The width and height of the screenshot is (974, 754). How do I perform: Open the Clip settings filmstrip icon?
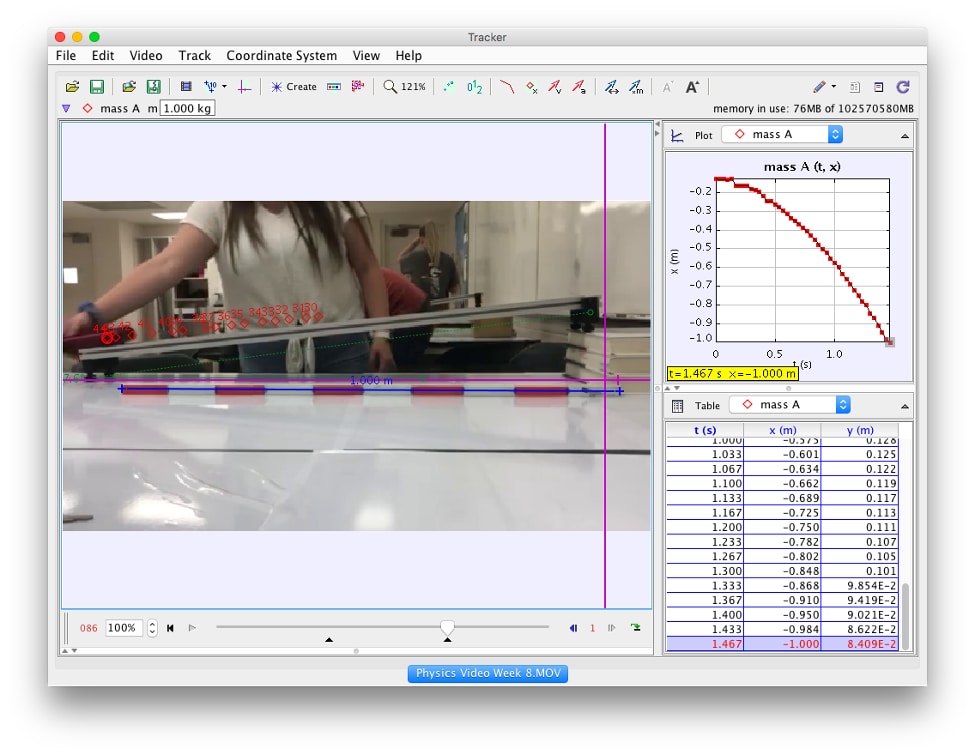[186, 87]
